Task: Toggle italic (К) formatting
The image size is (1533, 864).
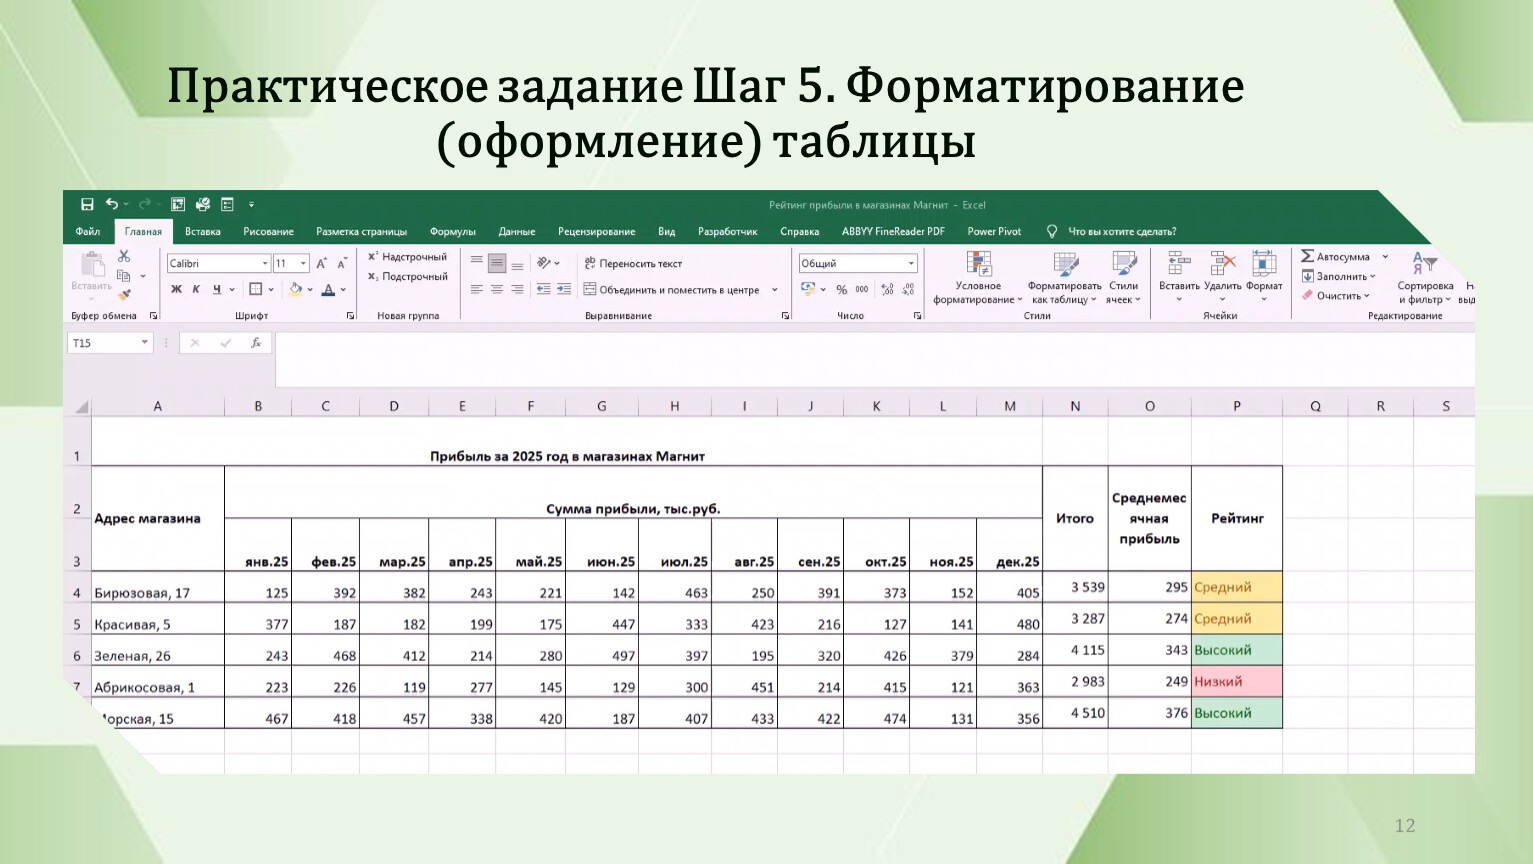Action: (x=196, y=290)
